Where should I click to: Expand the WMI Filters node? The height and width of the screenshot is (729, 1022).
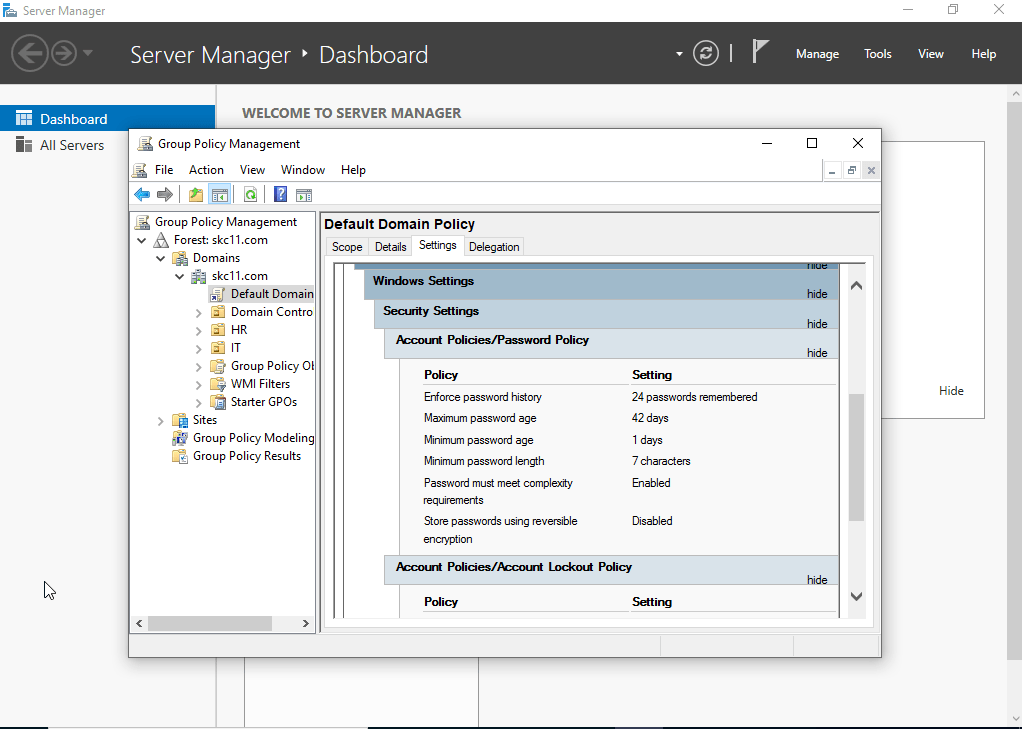click(x=199, y=384)
